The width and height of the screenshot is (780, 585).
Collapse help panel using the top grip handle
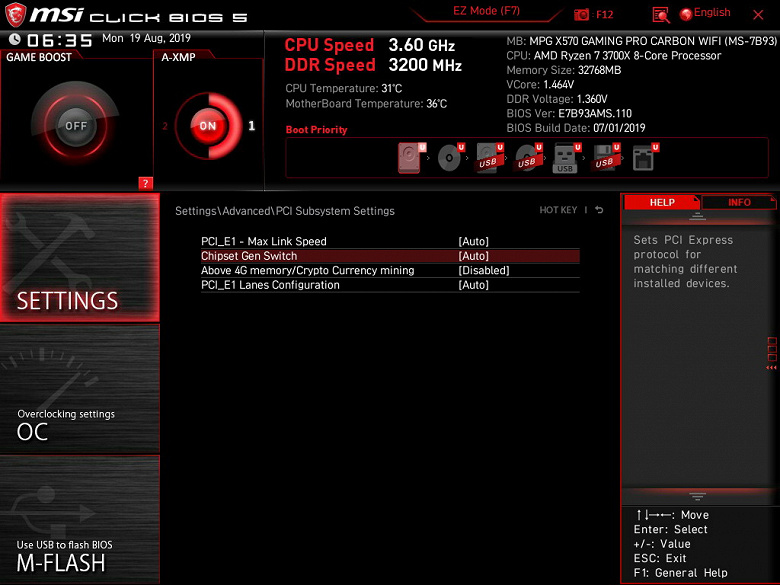(x=697, y=216)
